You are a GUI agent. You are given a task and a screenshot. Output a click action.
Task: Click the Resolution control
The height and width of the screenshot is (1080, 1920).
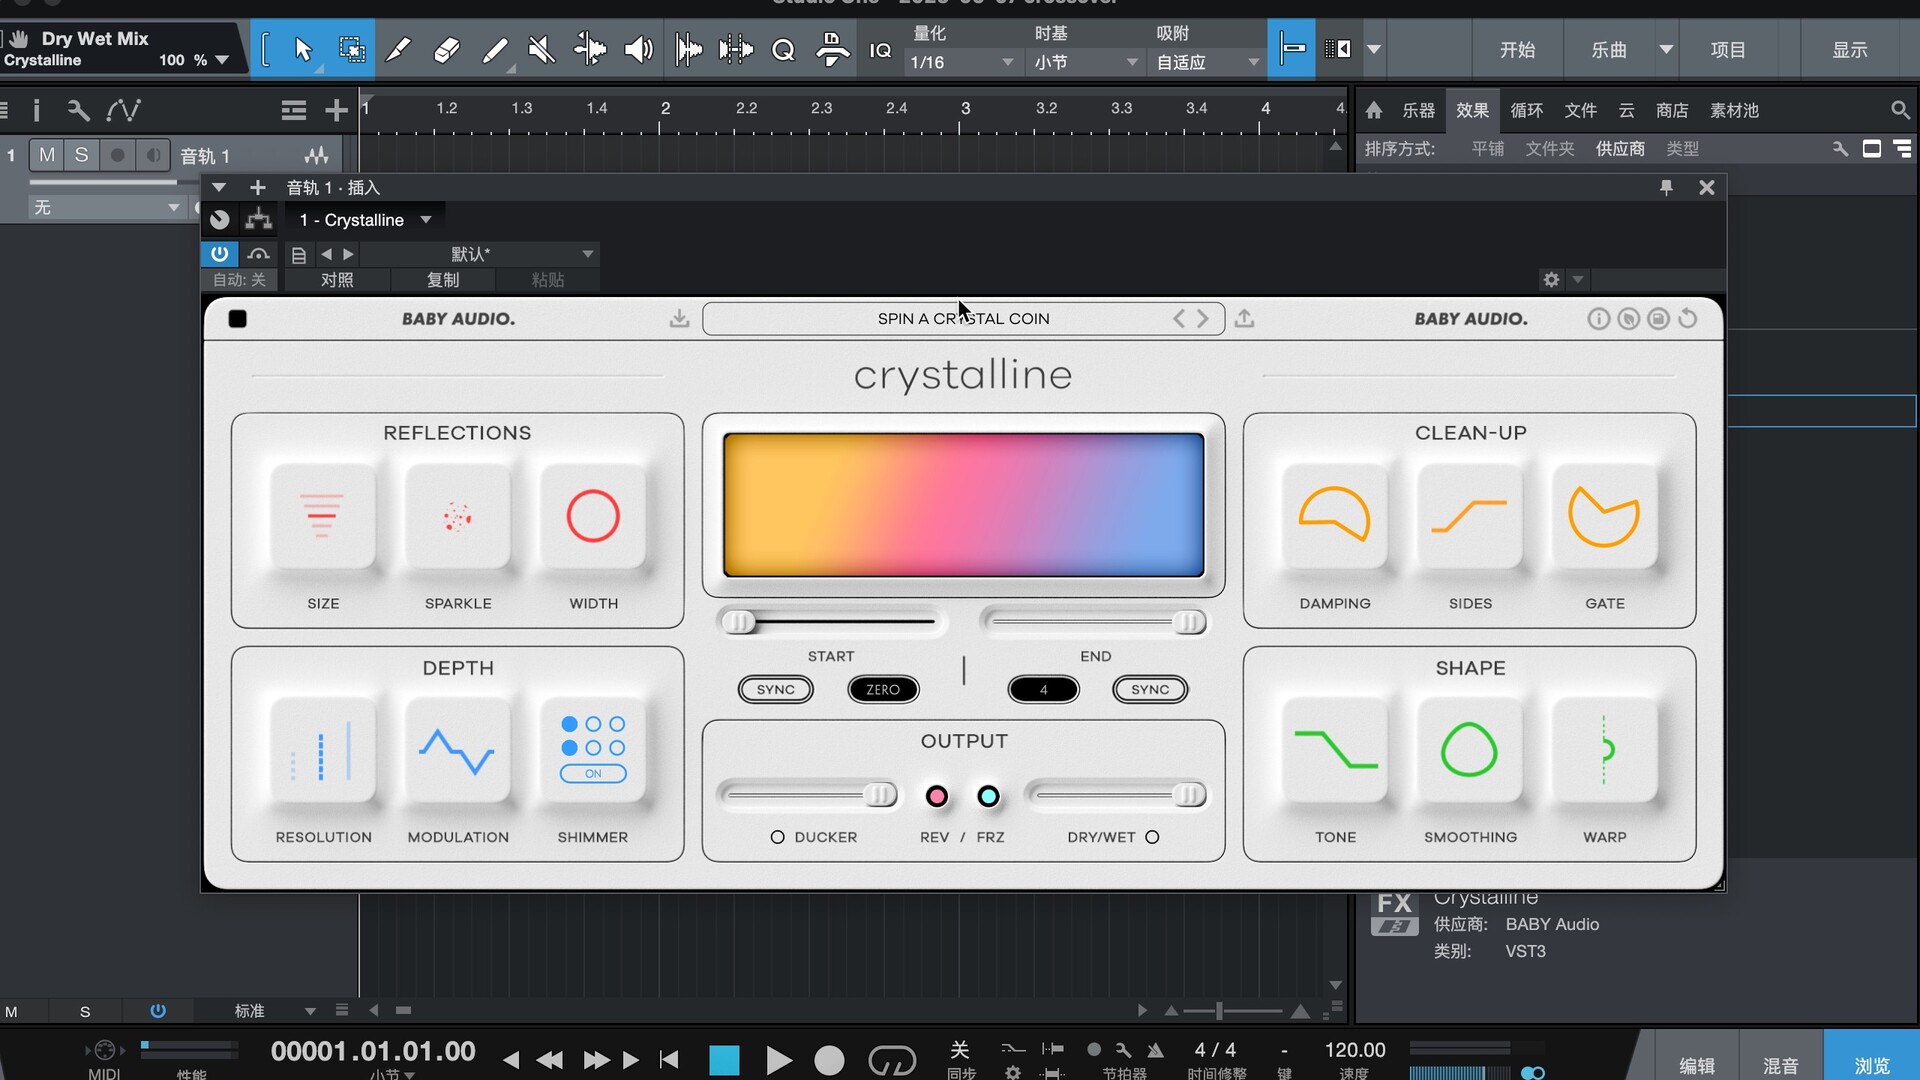click(x=323, y=751)
